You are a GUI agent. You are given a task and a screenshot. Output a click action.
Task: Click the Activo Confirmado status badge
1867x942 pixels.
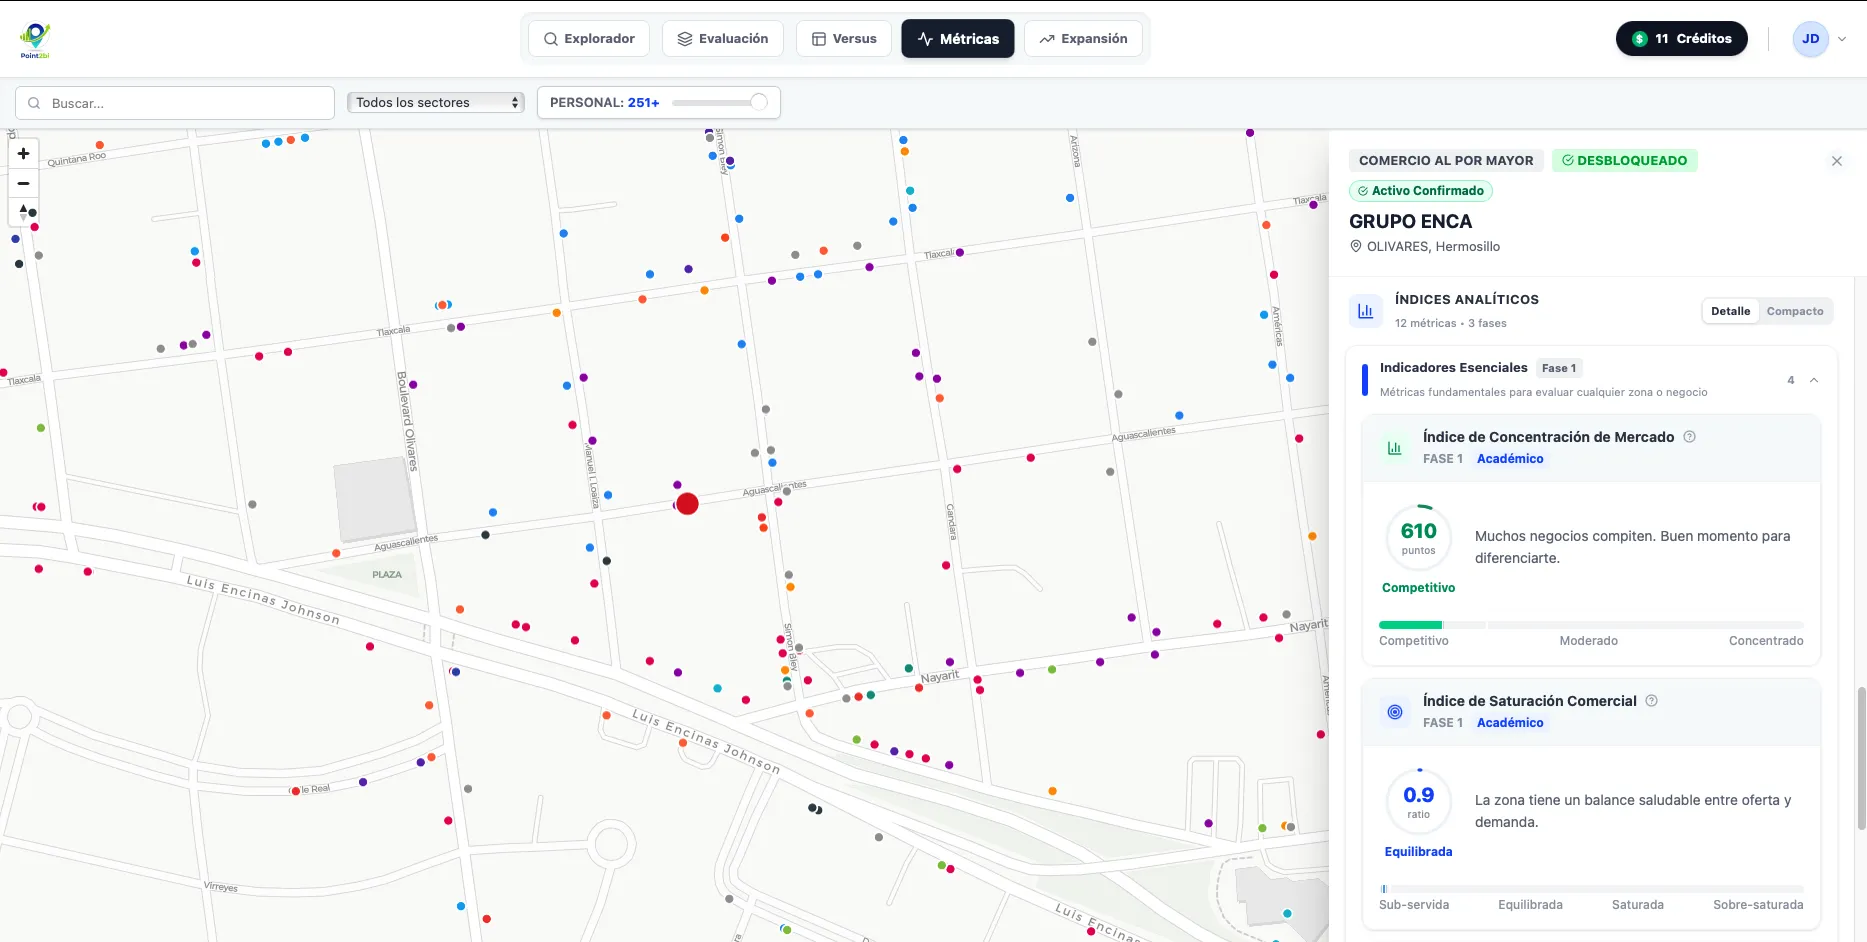click(x=1420, y=191)
